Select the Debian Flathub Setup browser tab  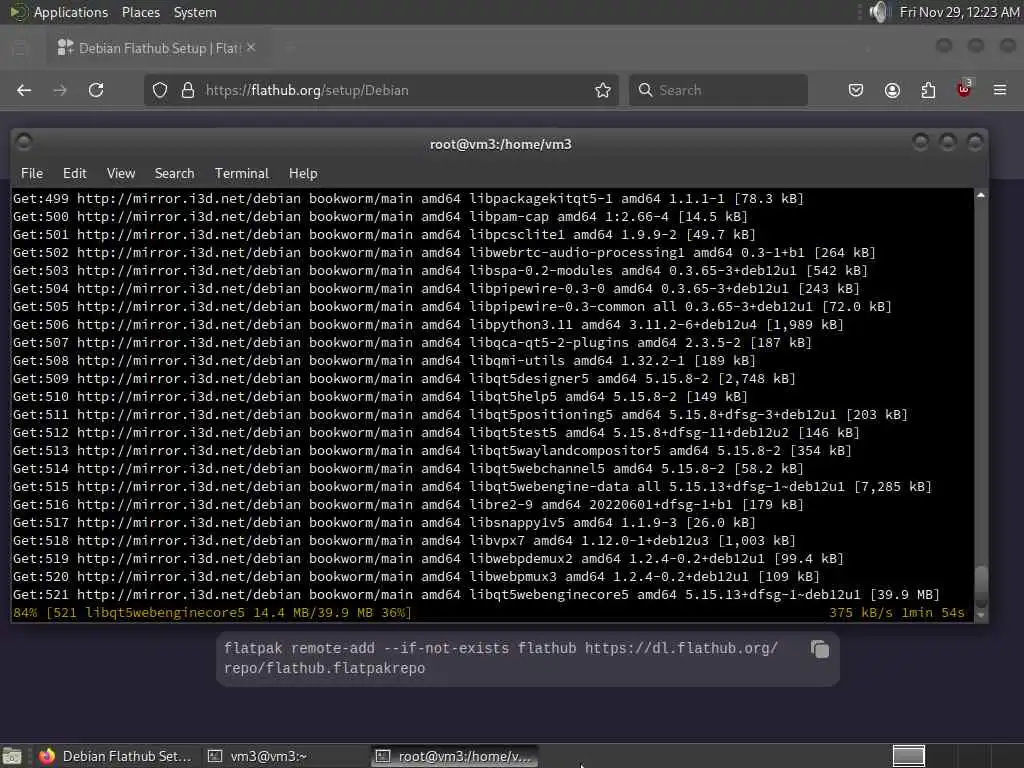[x=157, y=48]
